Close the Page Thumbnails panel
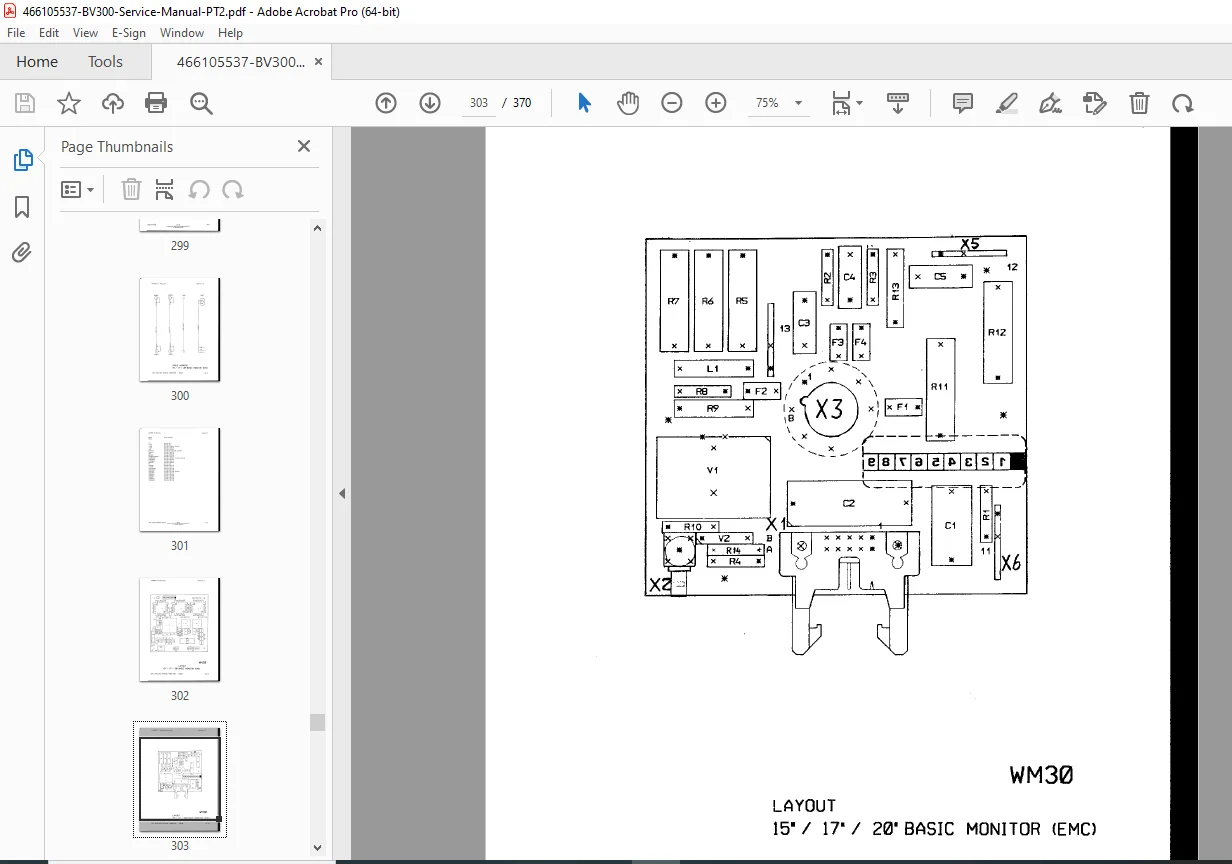1232x864 pixels. pos(304,146)
